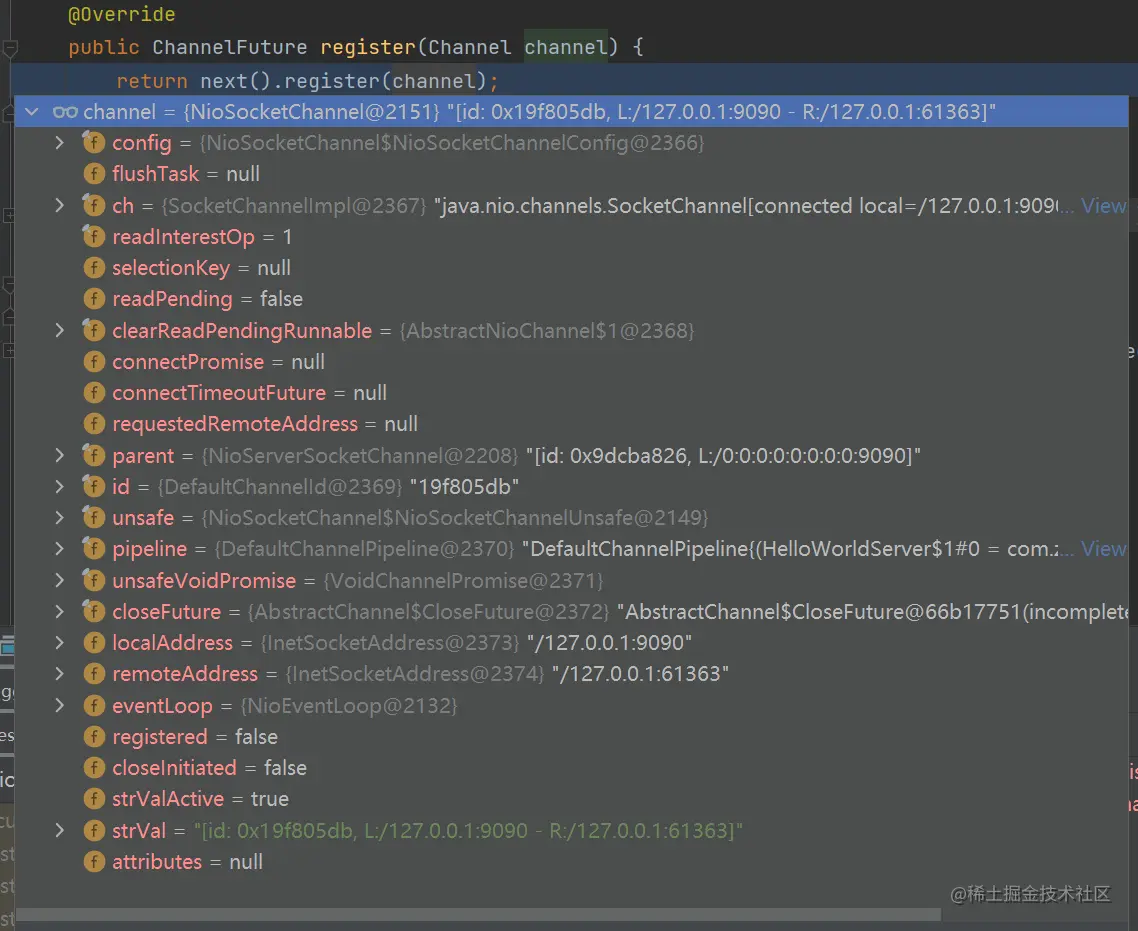Click the horizontal scrollbar under the variables
Viewport: 1138px width, 931px height.
(477, 915)
